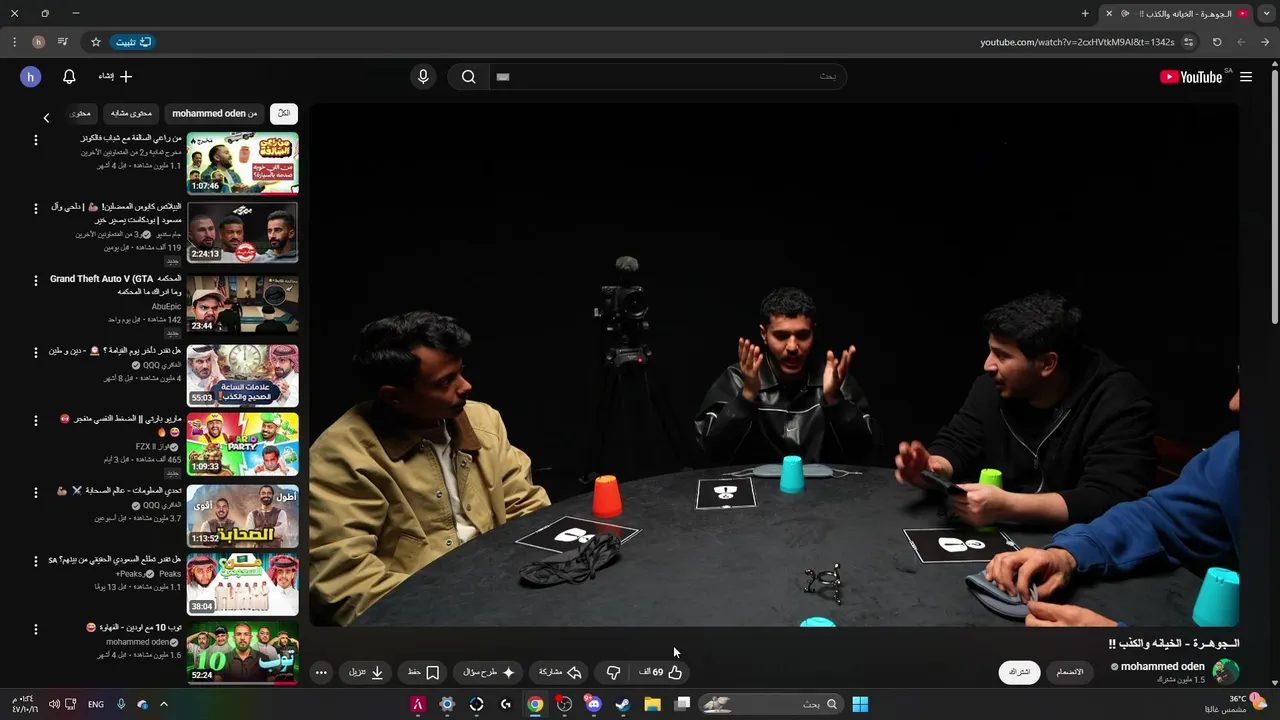Open options for the 2:24:13 video
The width and height of the screenshot is (1280, 720).
[36, 209]
